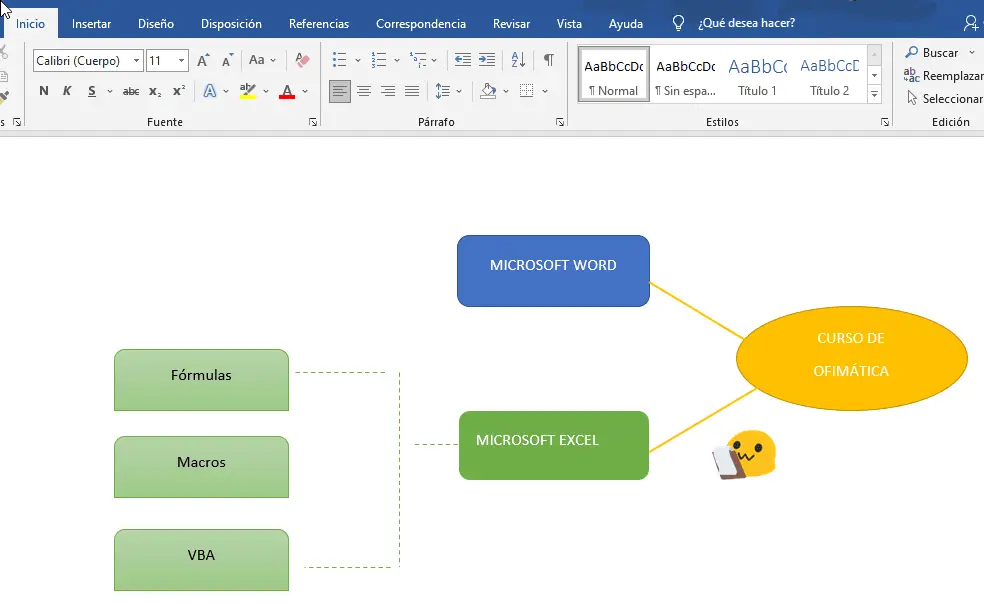This screenshot has height=604, width=984.
Task: Expand font color dropdown arrow
Action: 305,92
